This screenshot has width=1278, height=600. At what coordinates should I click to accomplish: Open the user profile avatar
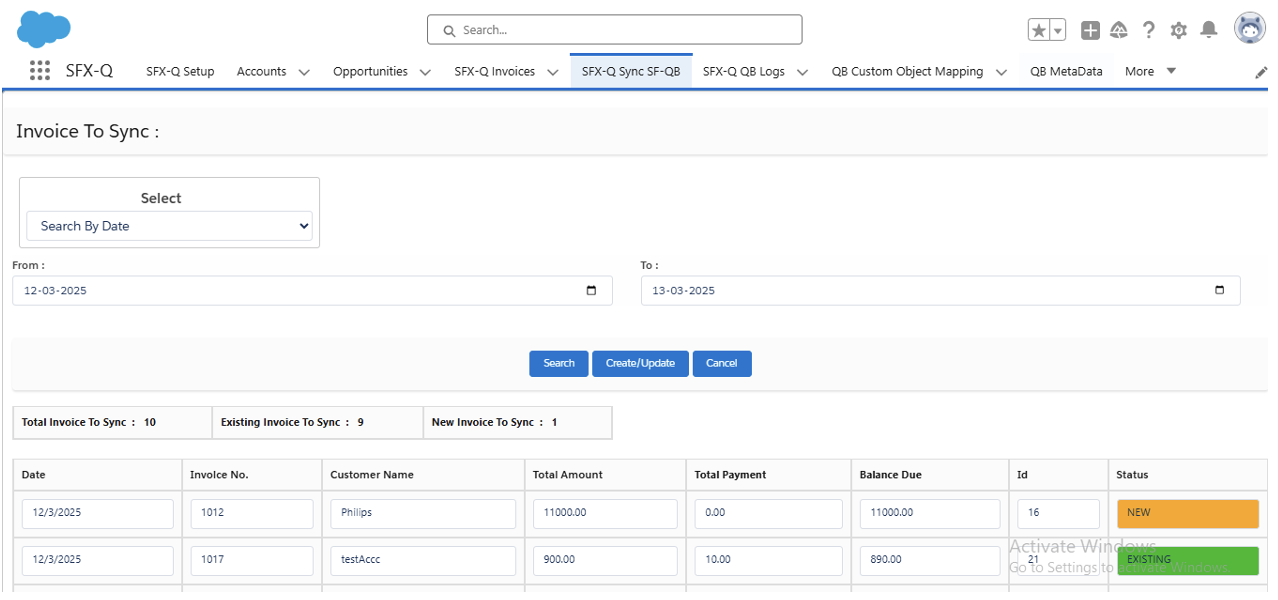[1250, 29]
